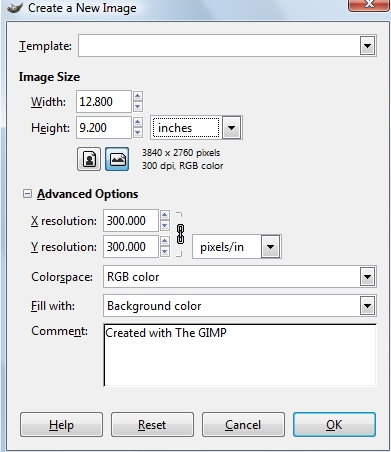Increase Height with up arrow

[x=138, y=122]
